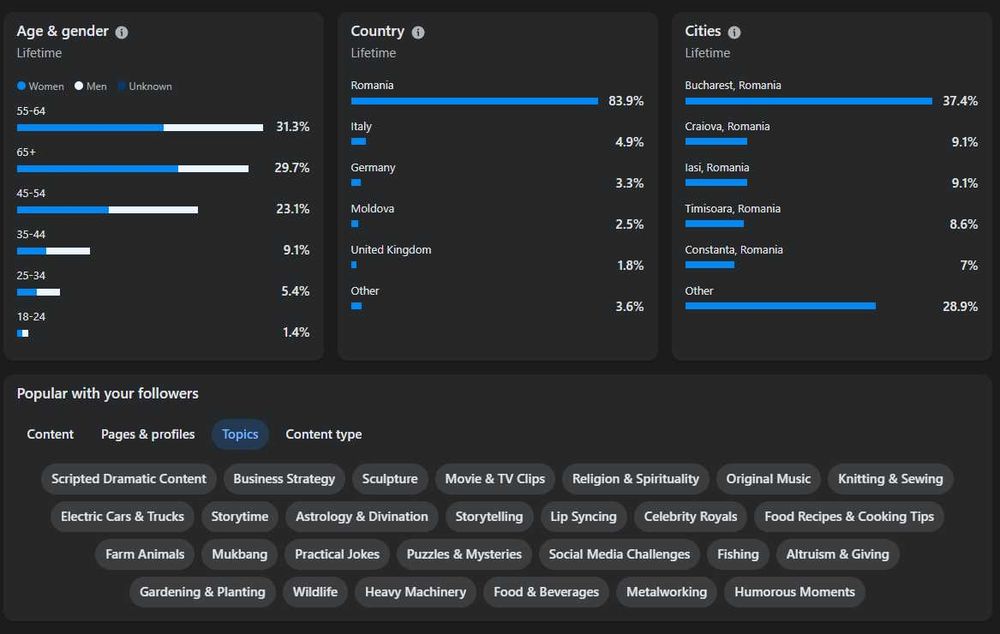Viewport: 1000px width, 634px height.
Task: Click the Women legend entry
Action: tap(40, 86)
